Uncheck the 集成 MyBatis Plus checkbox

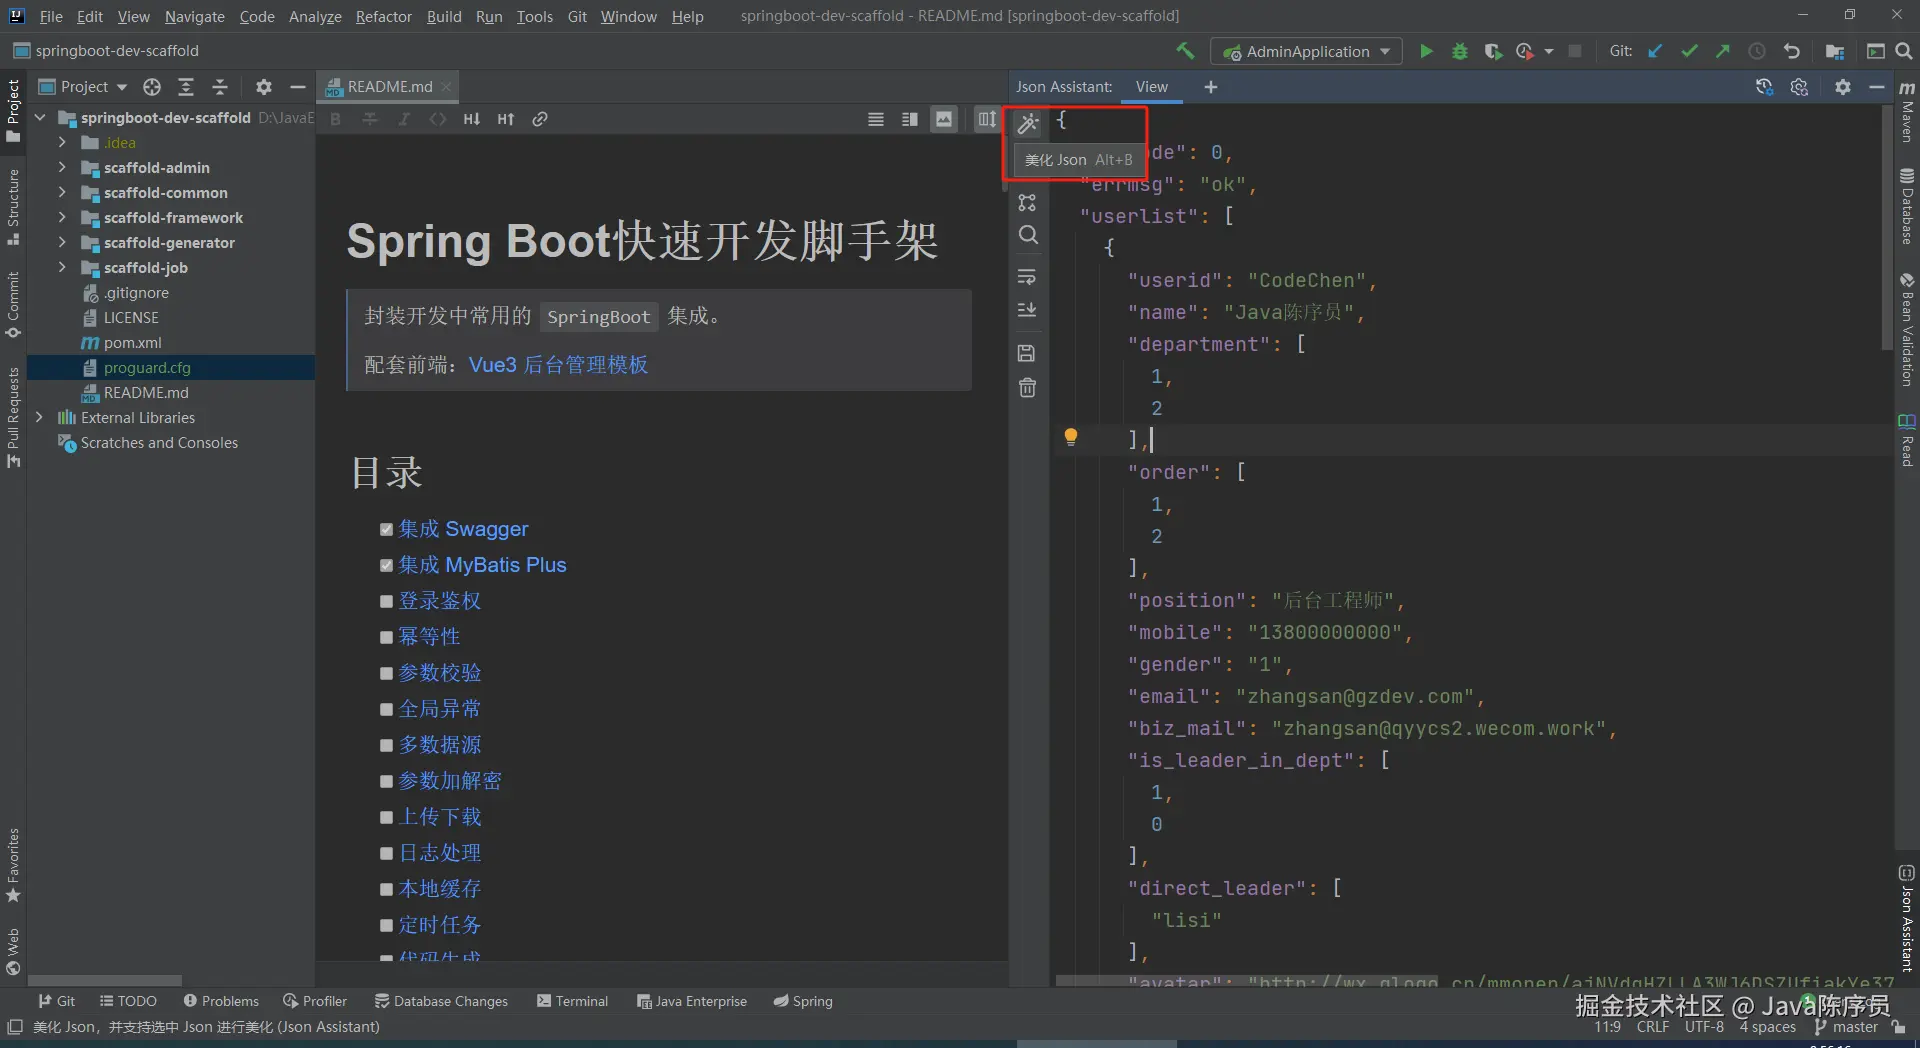pyautogui.click(x=386, y=566)
